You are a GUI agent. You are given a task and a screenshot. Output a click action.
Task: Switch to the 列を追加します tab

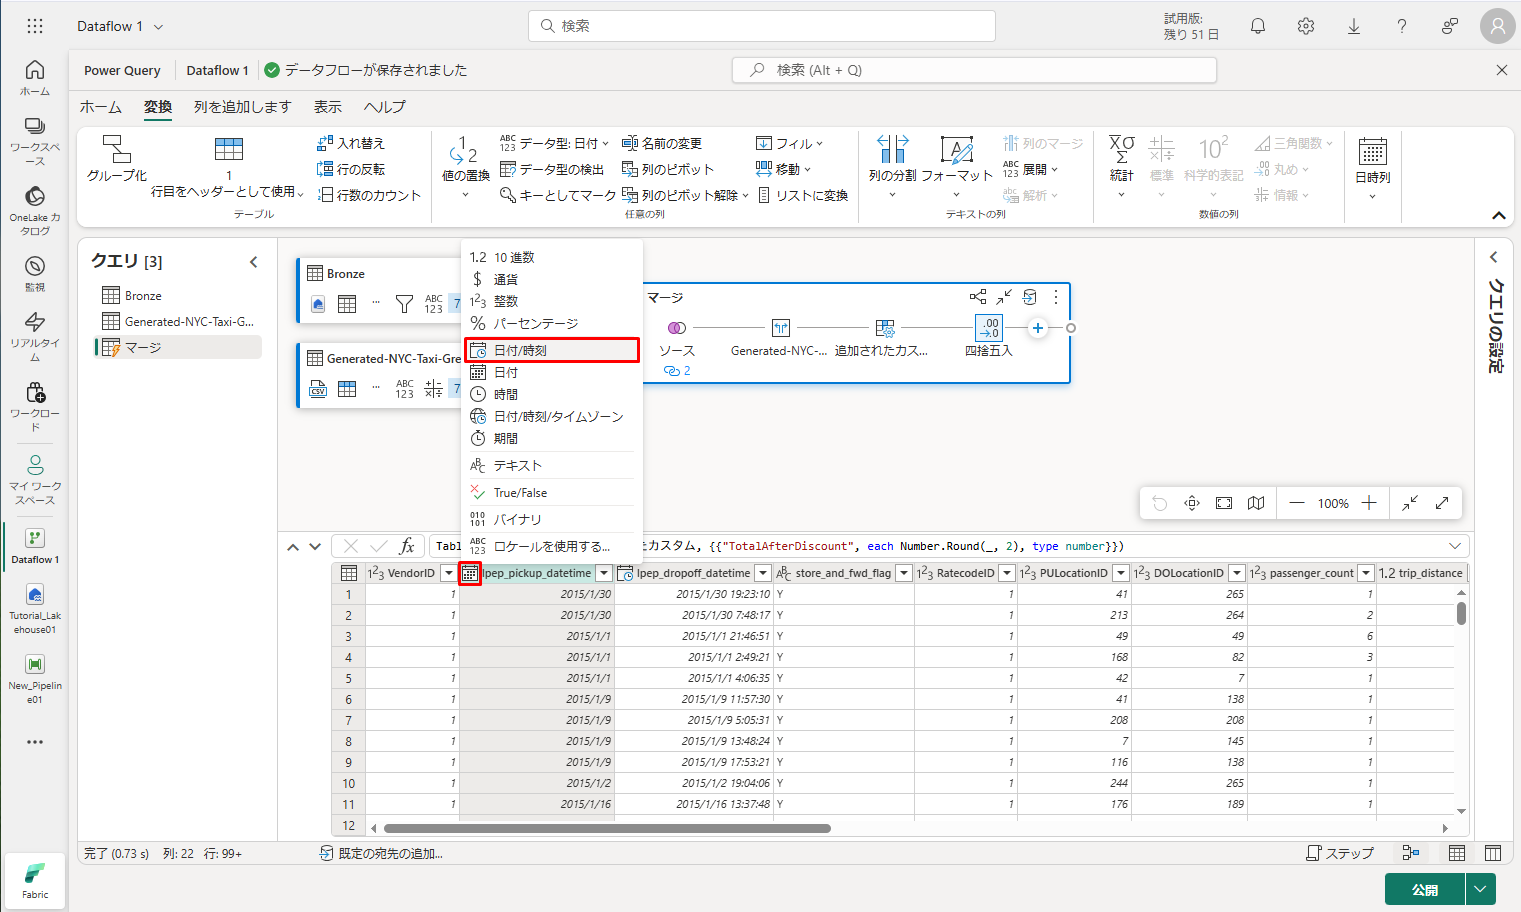242,107
